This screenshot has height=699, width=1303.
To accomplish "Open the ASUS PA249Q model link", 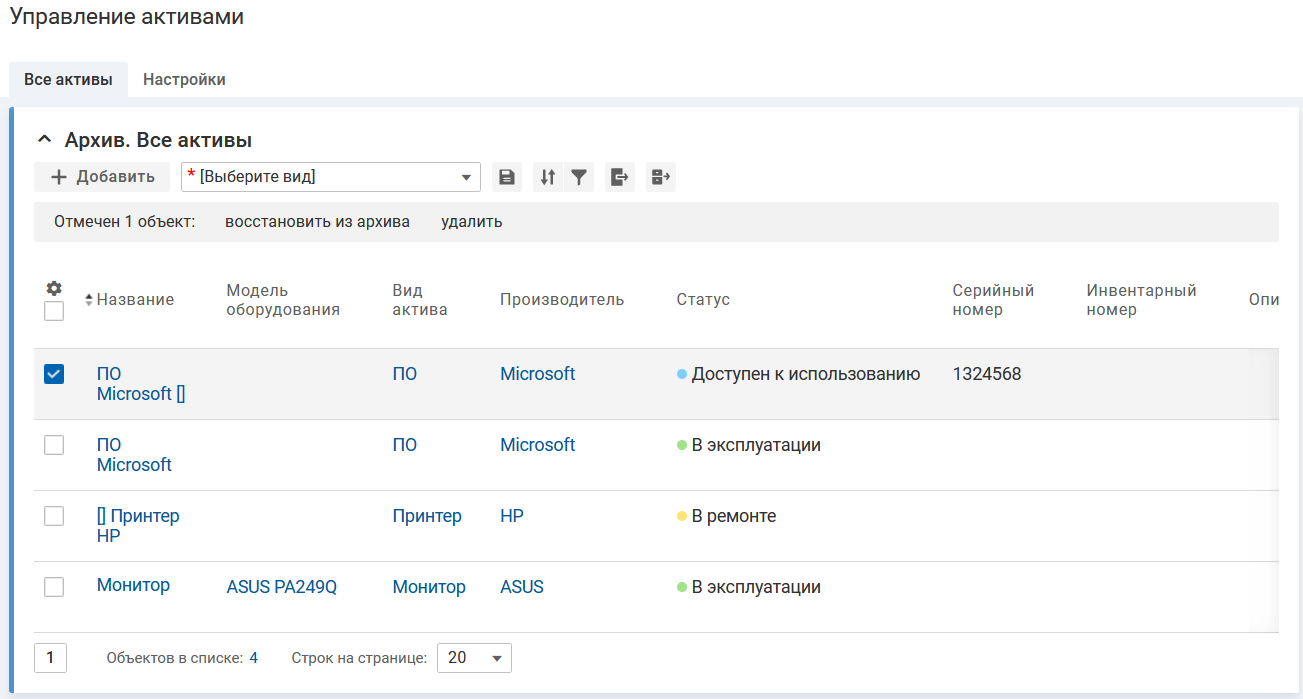I will pyautogui.click(x=282, y=587).
